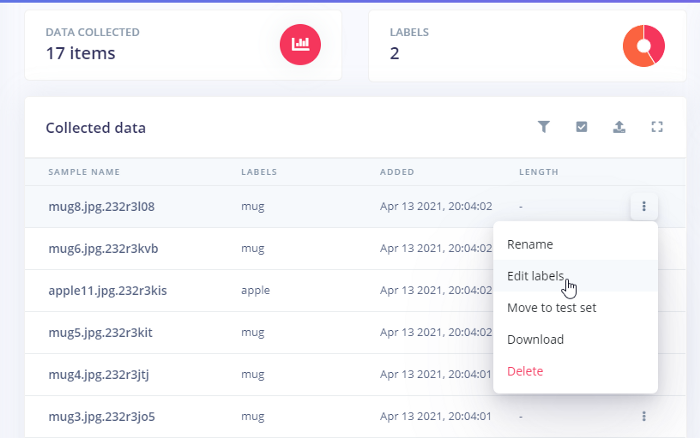
Task: Choose Move to test set option
Action: pos(551,308)
